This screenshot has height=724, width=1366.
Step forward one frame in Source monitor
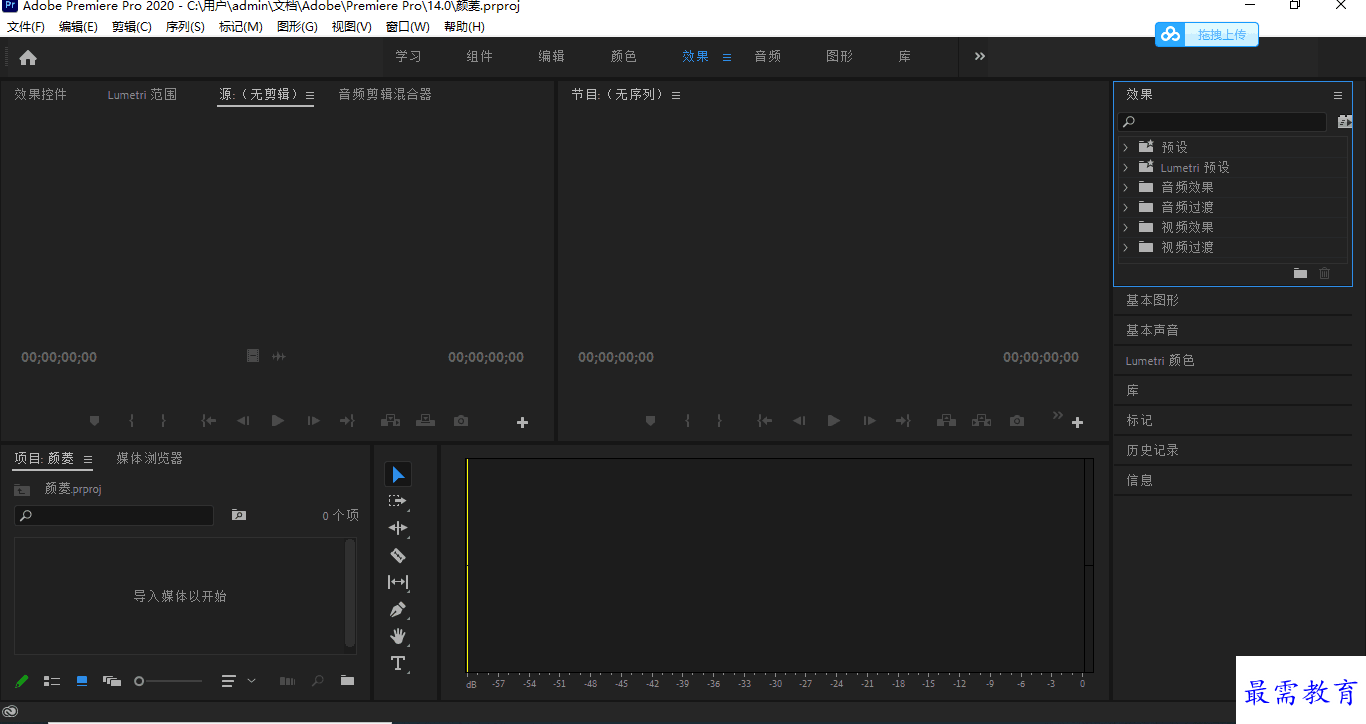click(x=313, y=421)
